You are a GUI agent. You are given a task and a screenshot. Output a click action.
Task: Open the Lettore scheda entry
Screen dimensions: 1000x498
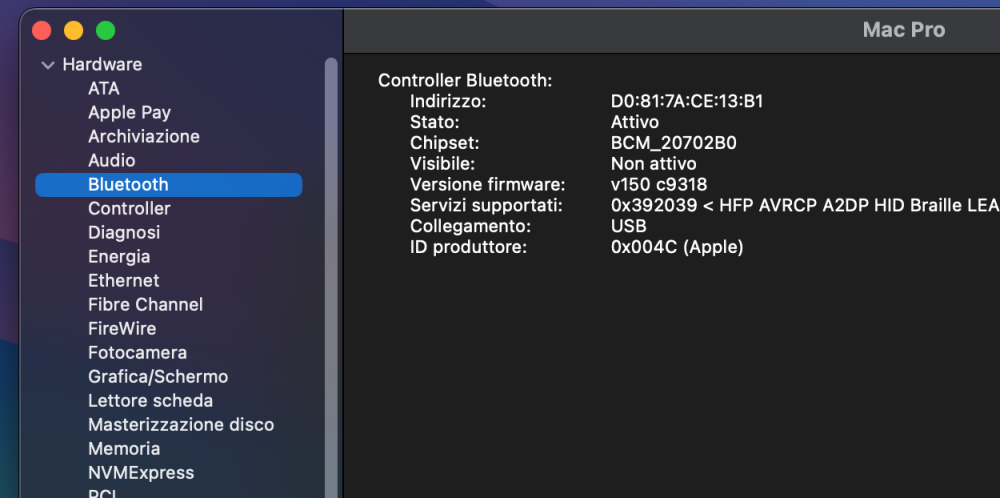pyautogui.click(x=151, y=400)
